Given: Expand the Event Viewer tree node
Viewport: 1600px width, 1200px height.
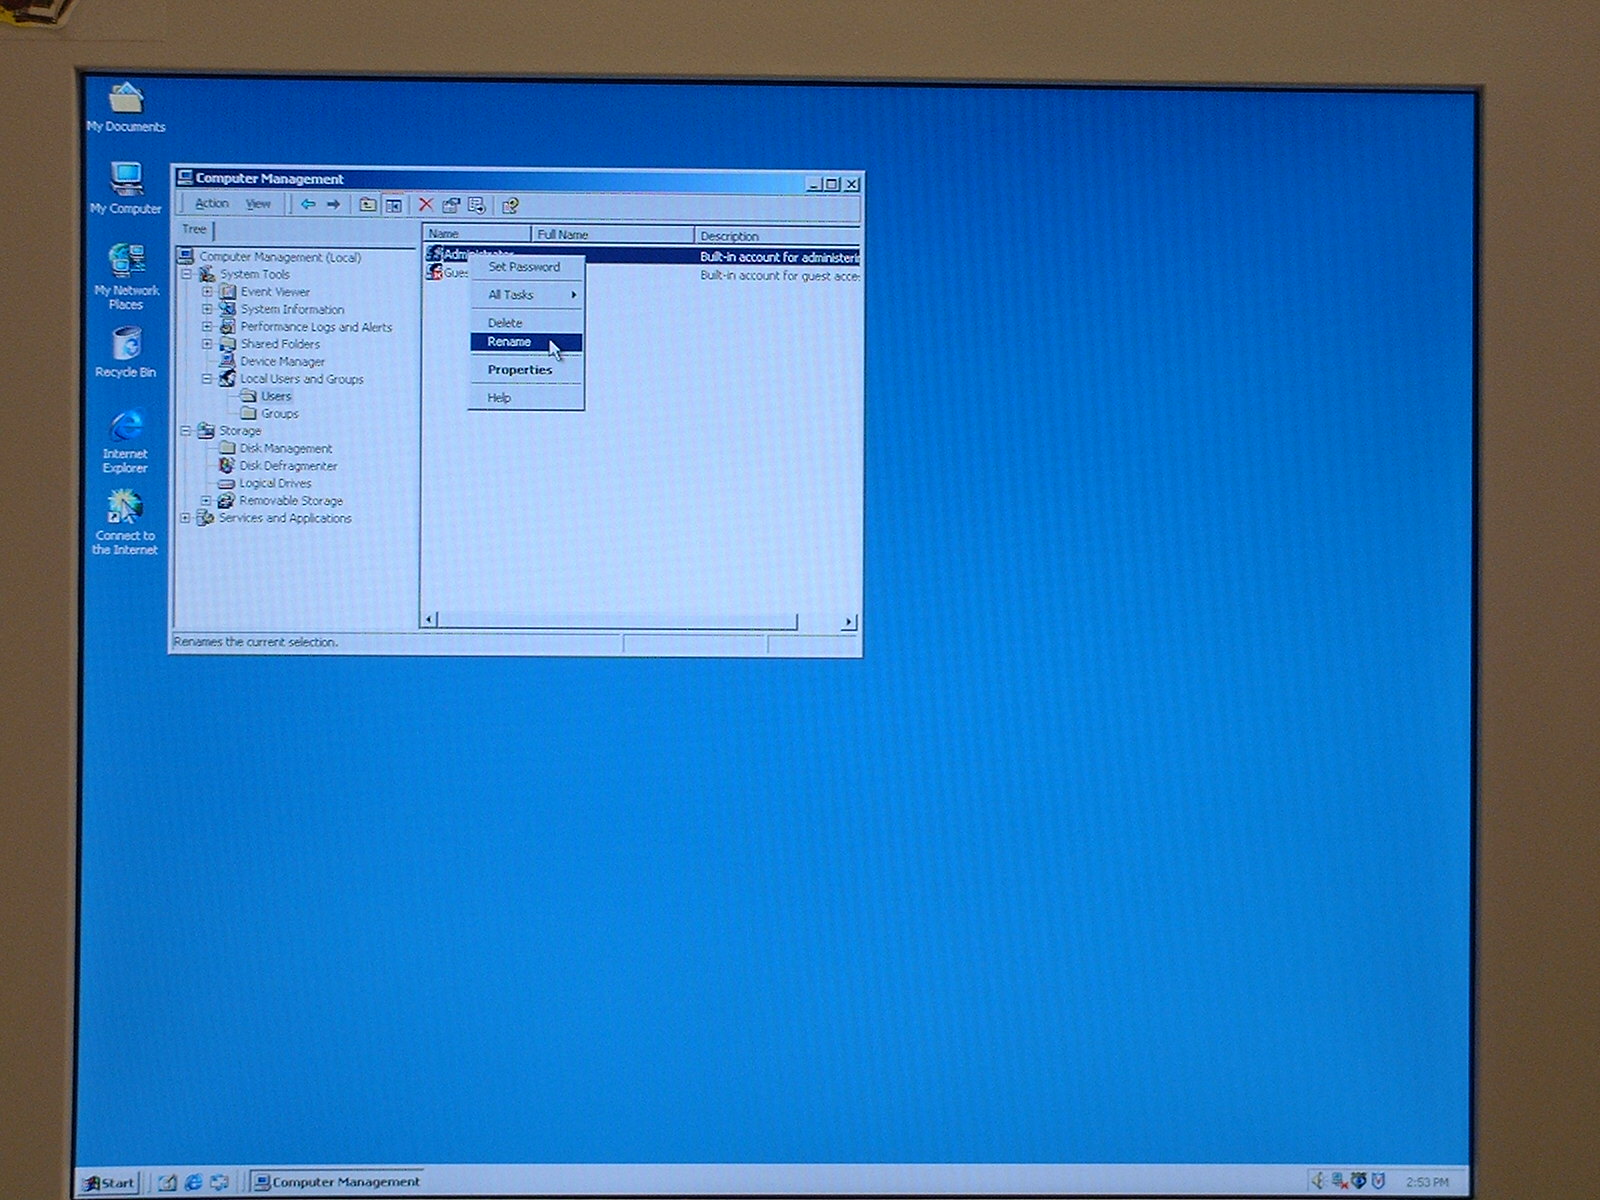Looking at the screenshot, I should pyautogui.click(x=207, y=292).
